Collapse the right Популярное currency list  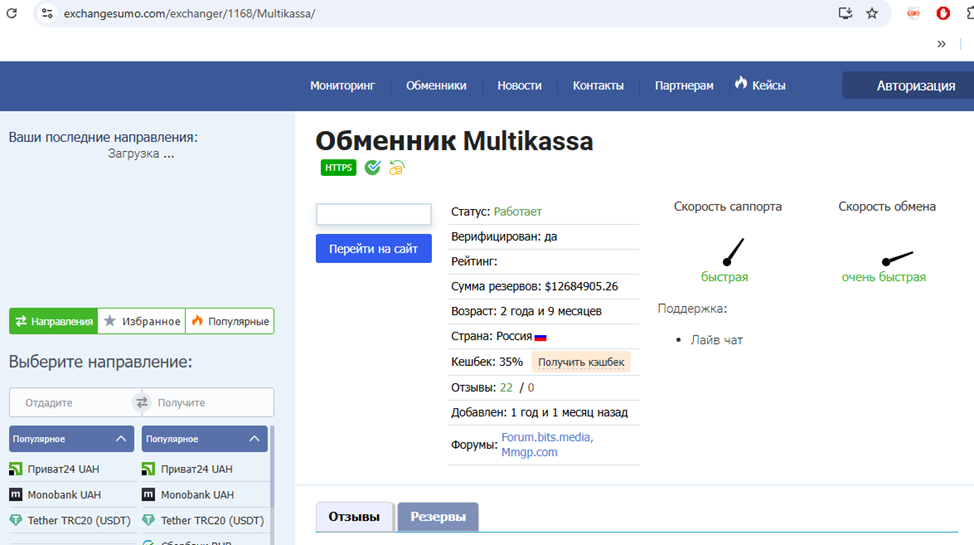point(254,439)
